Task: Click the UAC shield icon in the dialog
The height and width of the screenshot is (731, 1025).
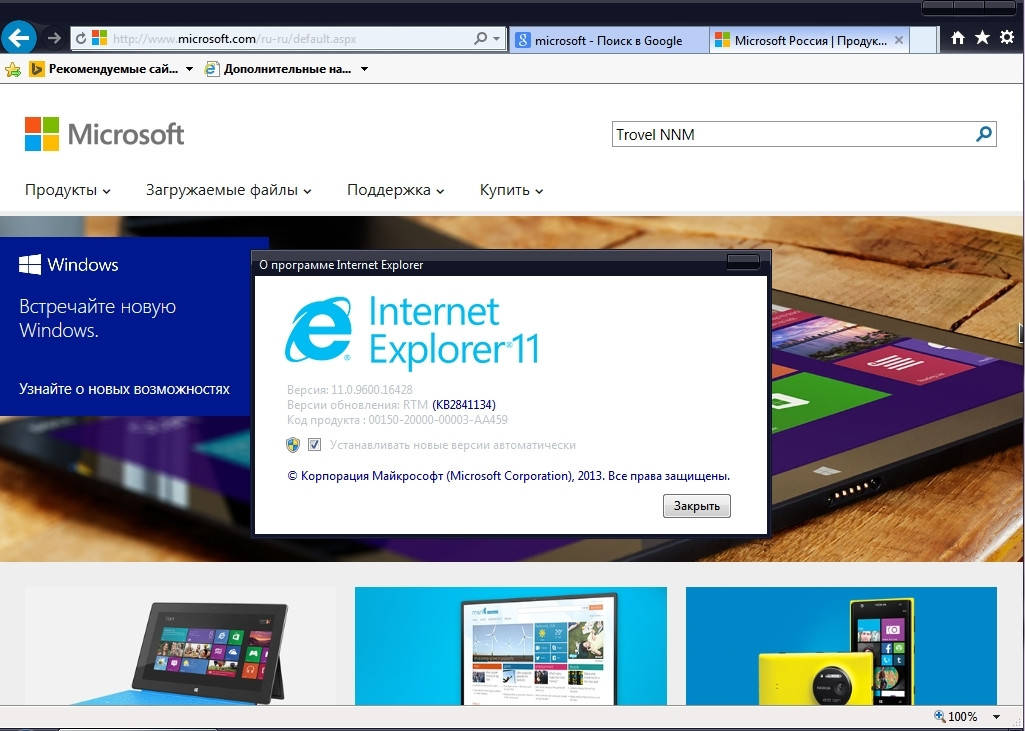Action: point(293,445)
